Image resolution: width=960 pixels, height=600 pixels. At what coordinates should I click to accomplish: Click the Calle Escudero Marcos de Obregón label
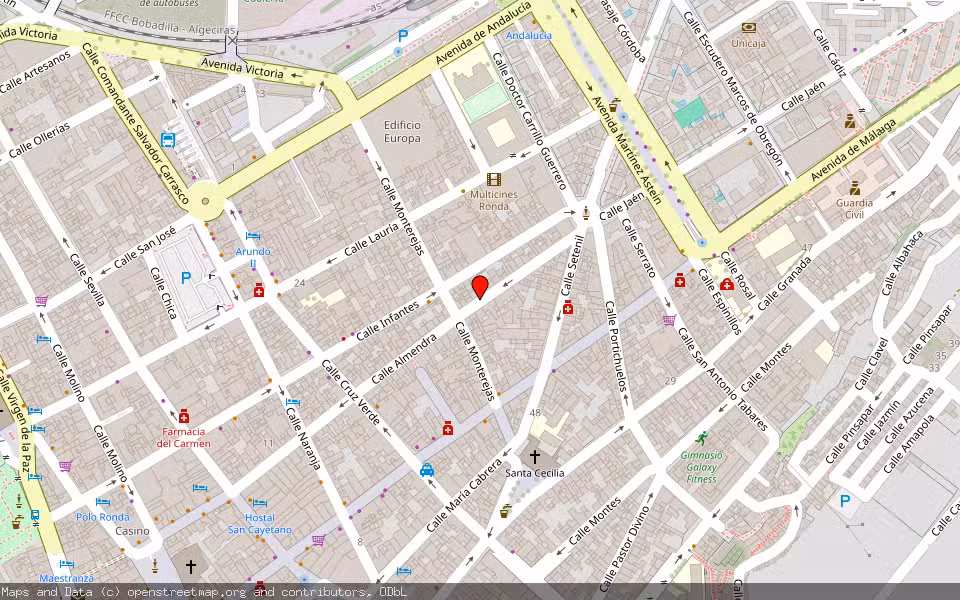coord(733,88)
